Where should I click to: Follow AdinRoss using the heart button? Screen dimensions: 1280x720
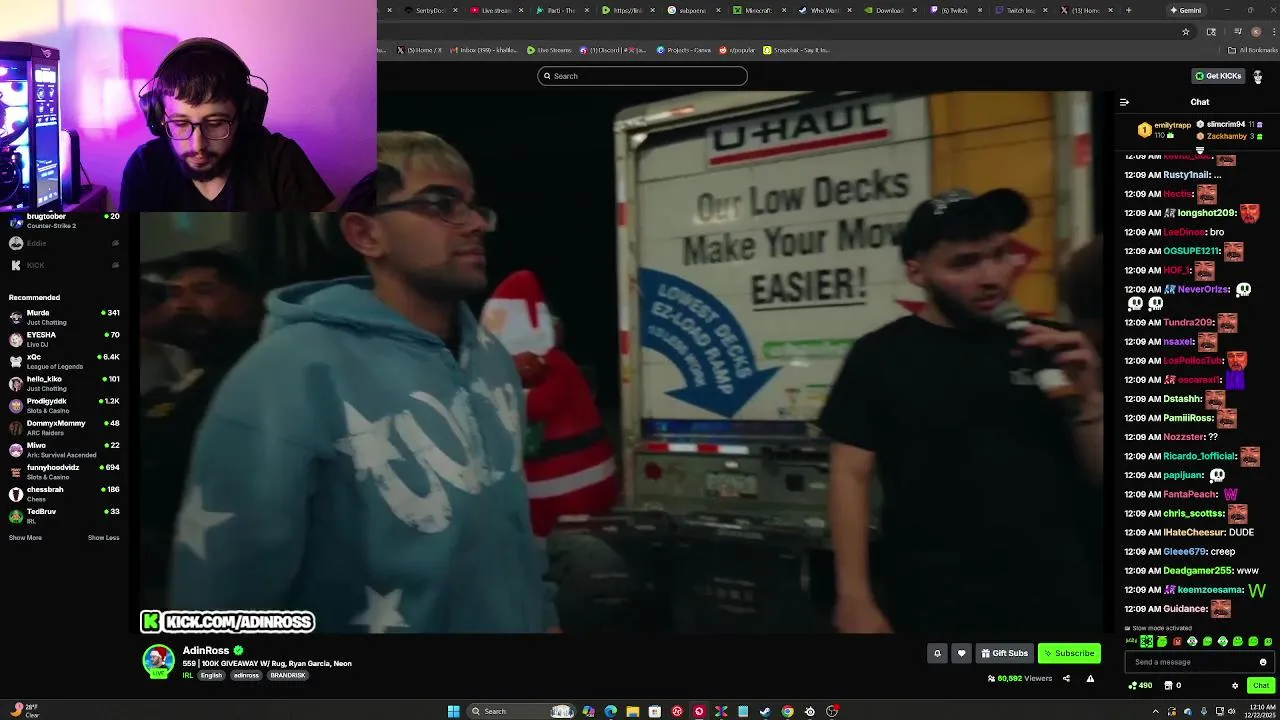tap(961, 653)
